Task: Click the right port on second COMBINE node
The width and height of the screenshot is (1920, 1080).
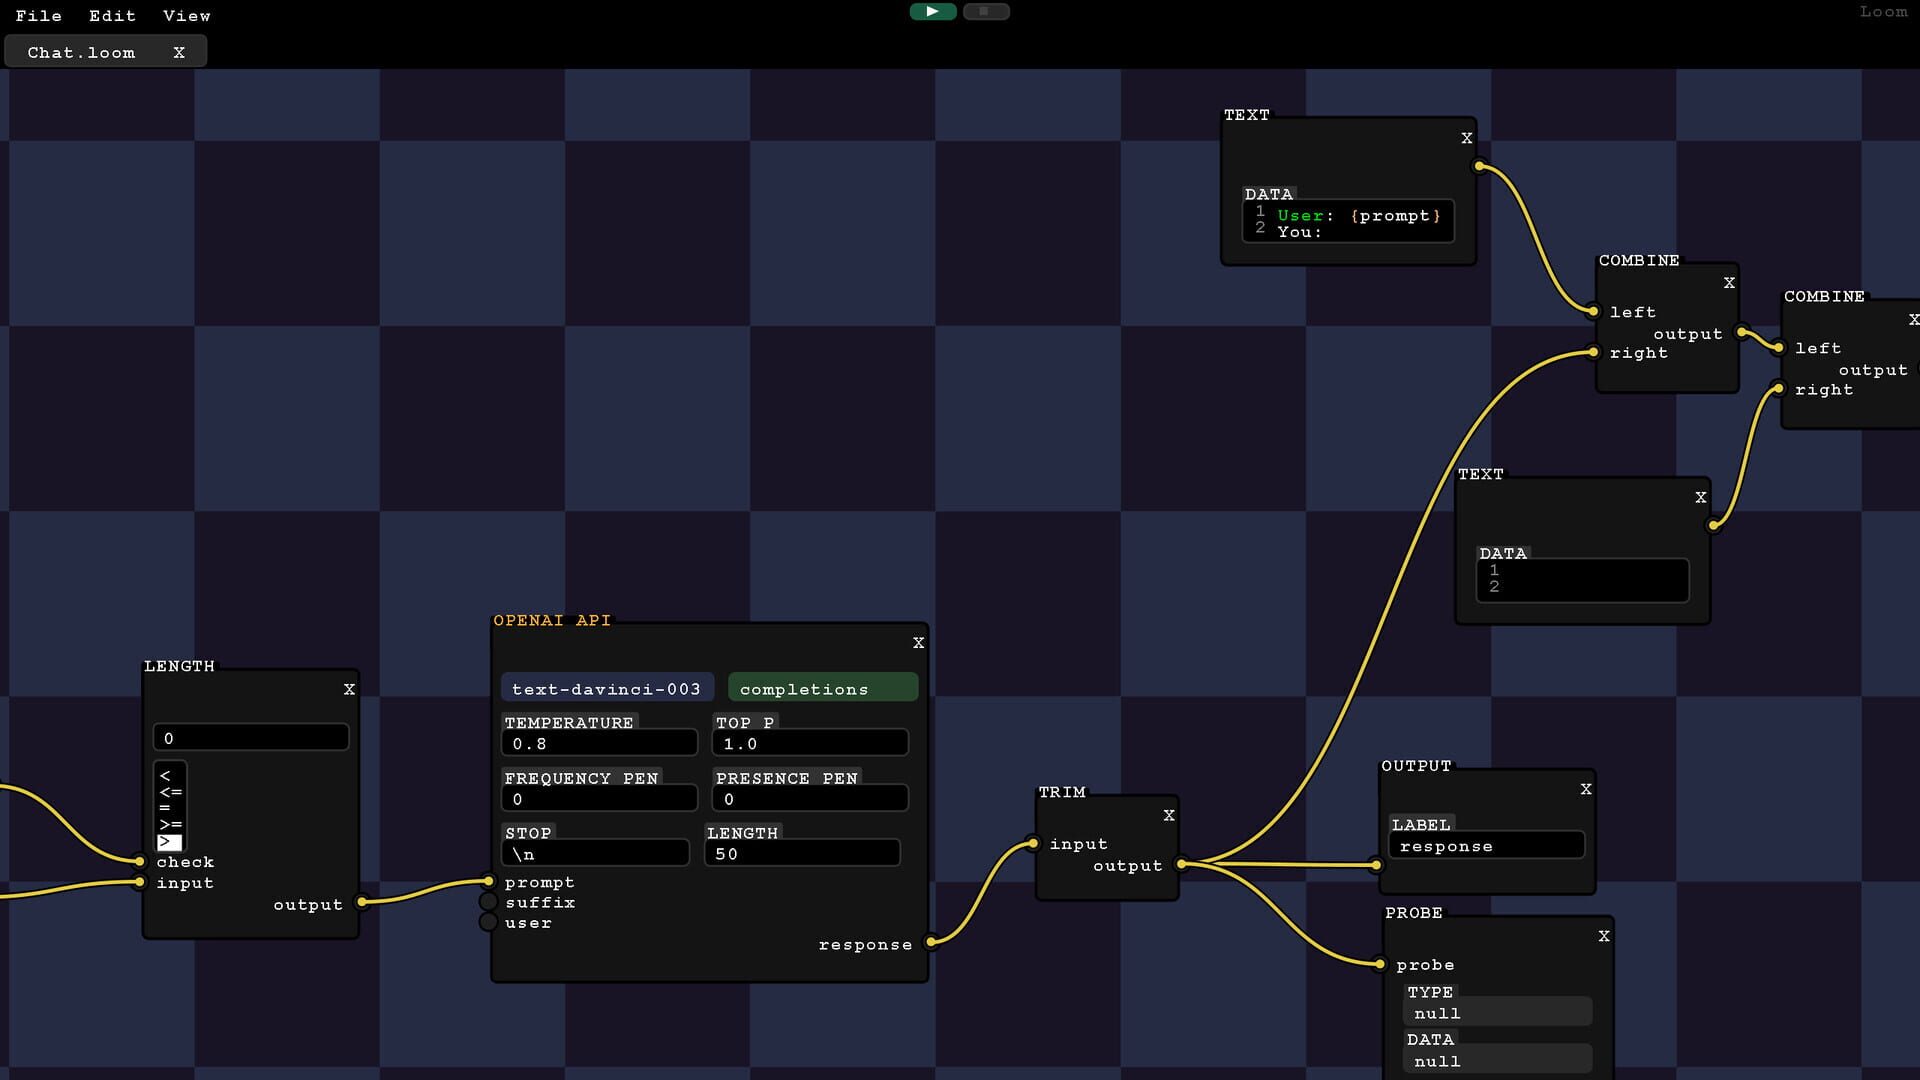Action: click(x=1778, y=389)
